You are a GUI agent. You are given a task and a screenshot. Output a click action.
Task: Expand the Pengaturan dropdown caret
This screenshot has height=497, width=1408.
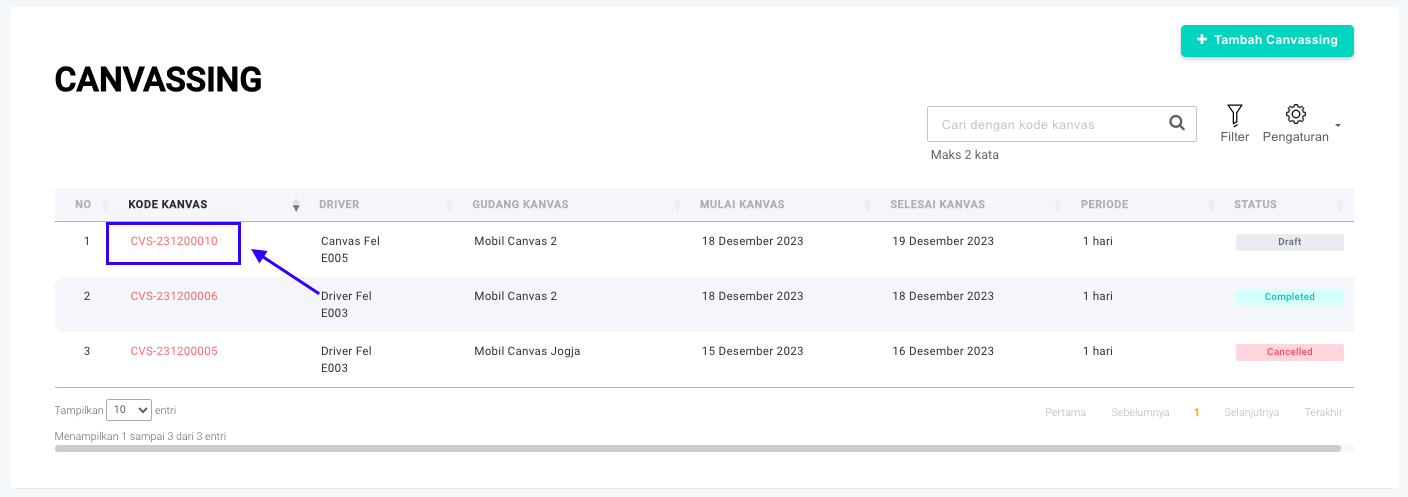coord(1338,126)
